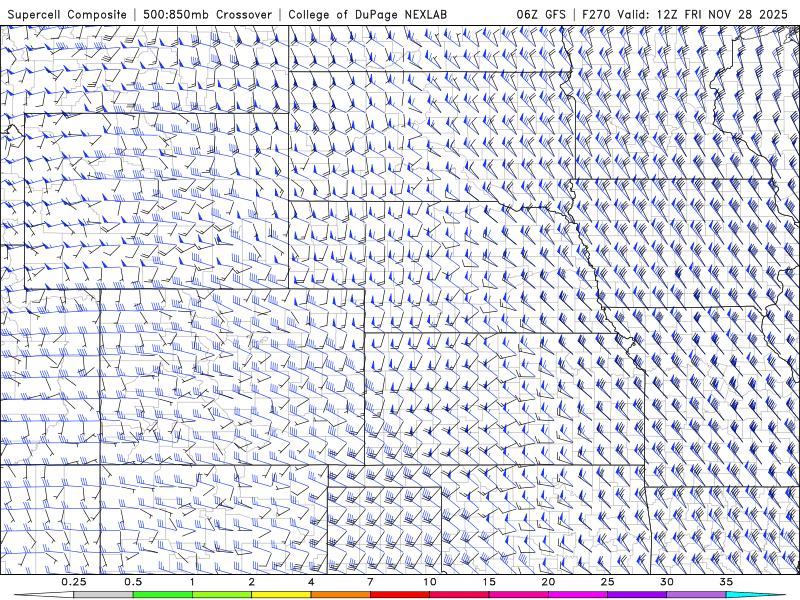
Task: Select the red colorbar segment
Action: tap(399, 595)
